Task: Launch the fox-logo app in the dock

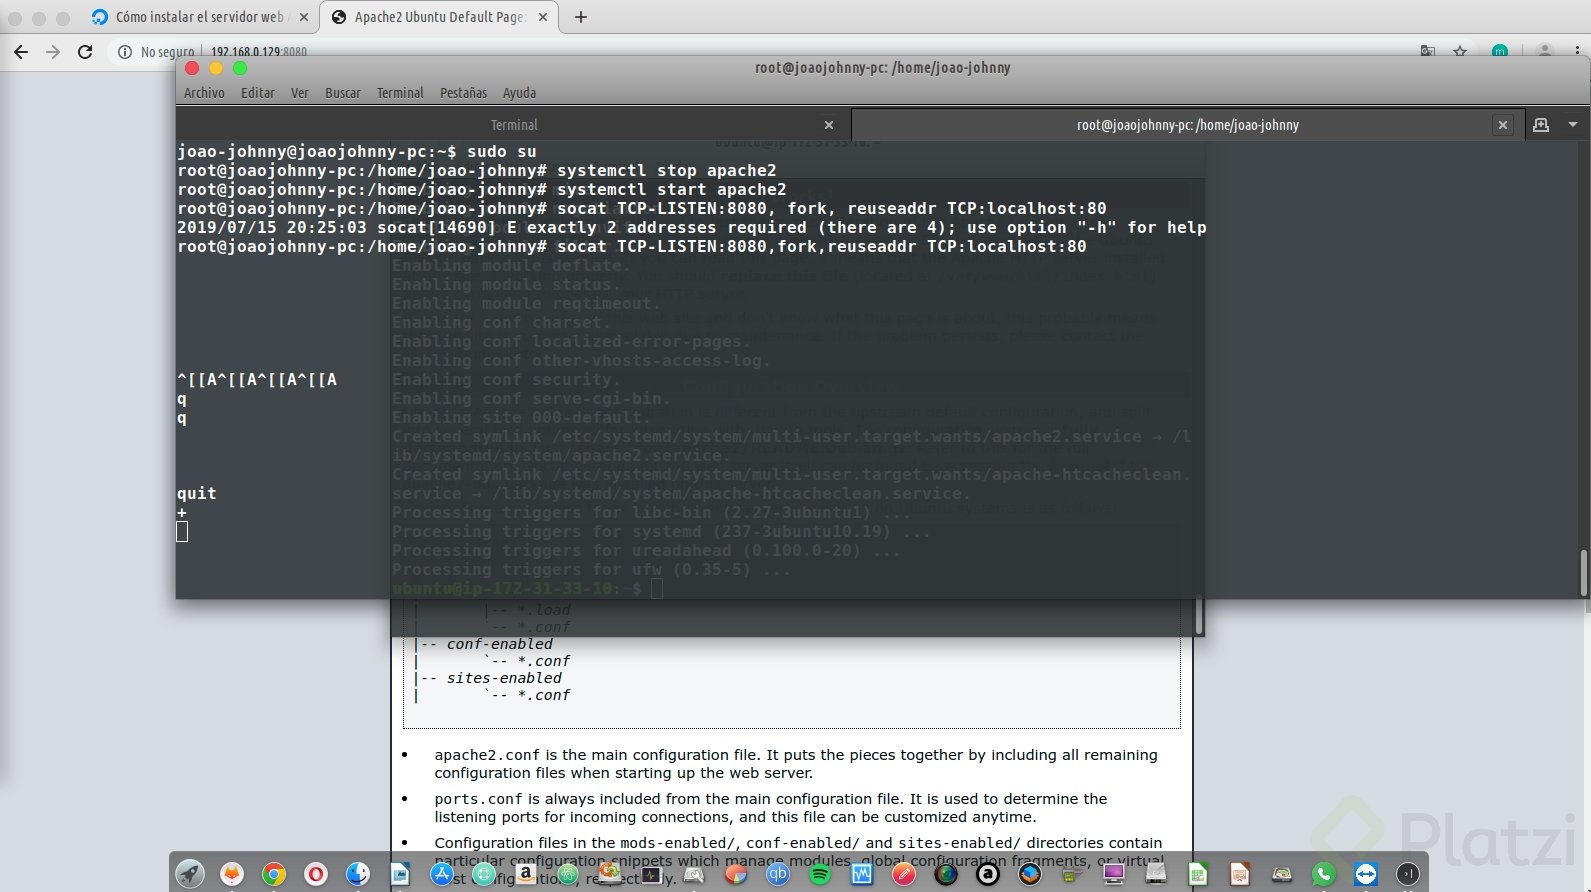Action: (232, 874)
